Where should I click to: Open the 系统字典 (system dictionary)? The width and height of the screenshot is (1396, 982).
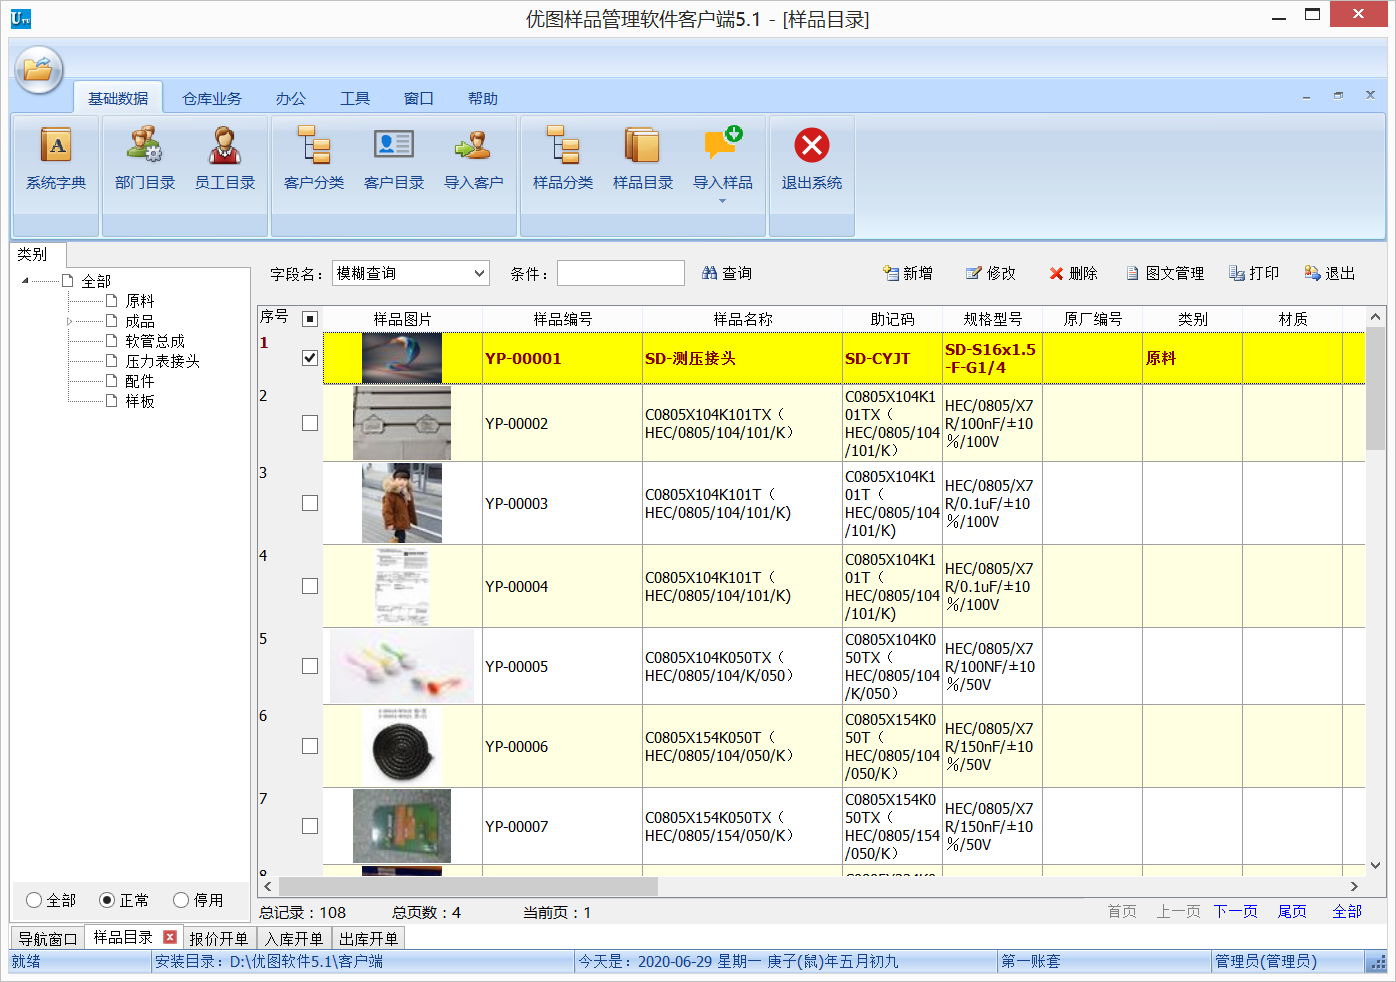55,160
